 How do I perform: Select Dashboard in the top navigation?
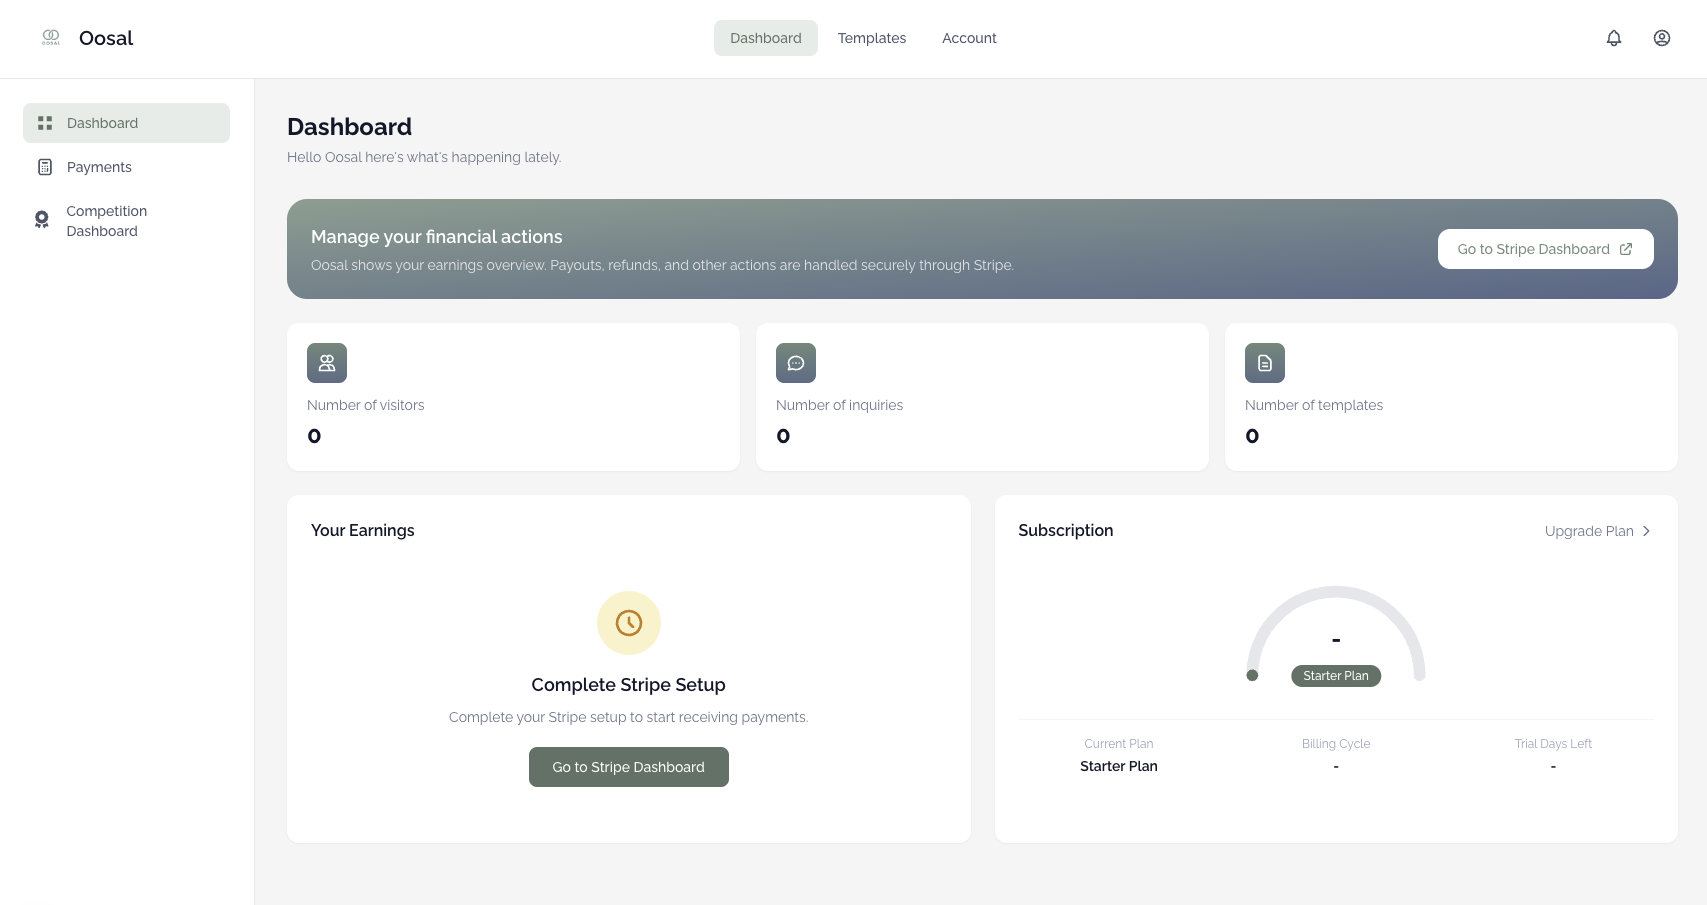(765, 37)
